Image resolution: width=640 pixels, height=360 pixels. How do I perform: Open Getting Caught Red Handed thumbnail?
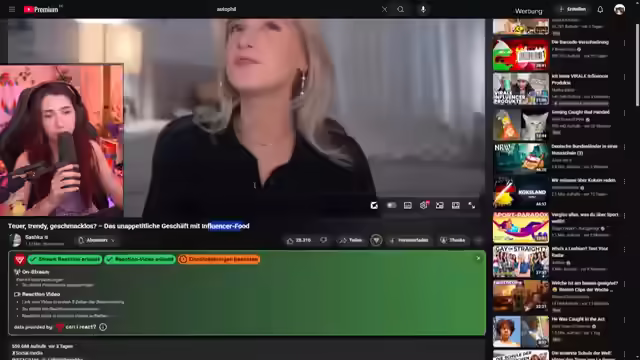(x=521, y=124)
